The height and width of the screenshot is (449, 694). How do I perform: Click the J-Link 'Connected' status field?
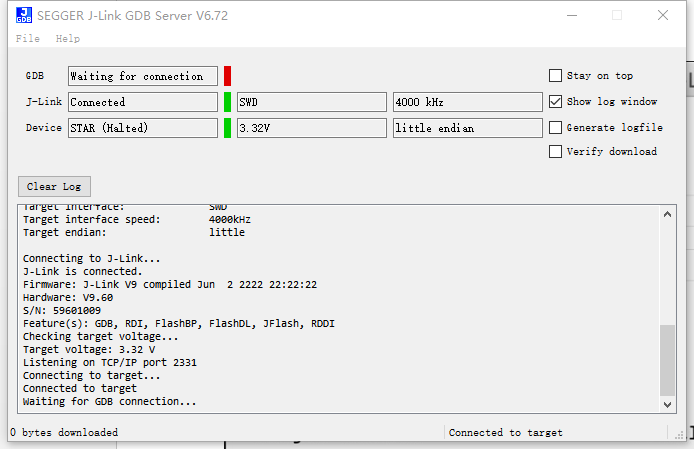[x=143, y=102]
